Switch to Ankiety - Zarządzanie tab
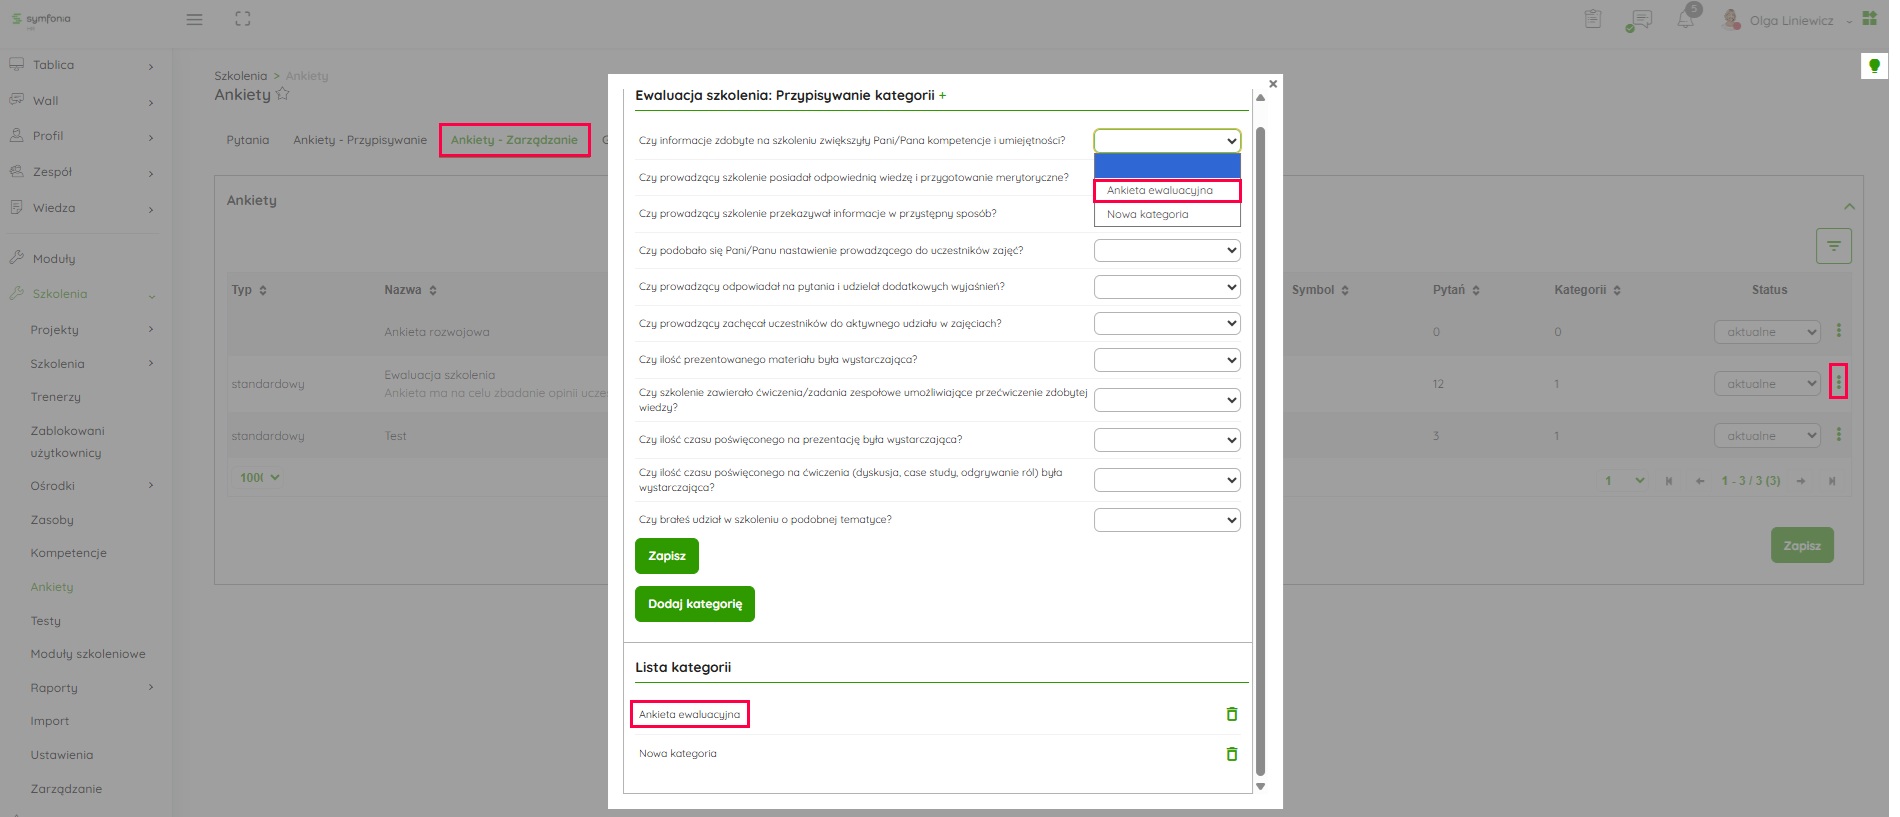Screen dimensions: 1900x817 (x=514, y=140)
